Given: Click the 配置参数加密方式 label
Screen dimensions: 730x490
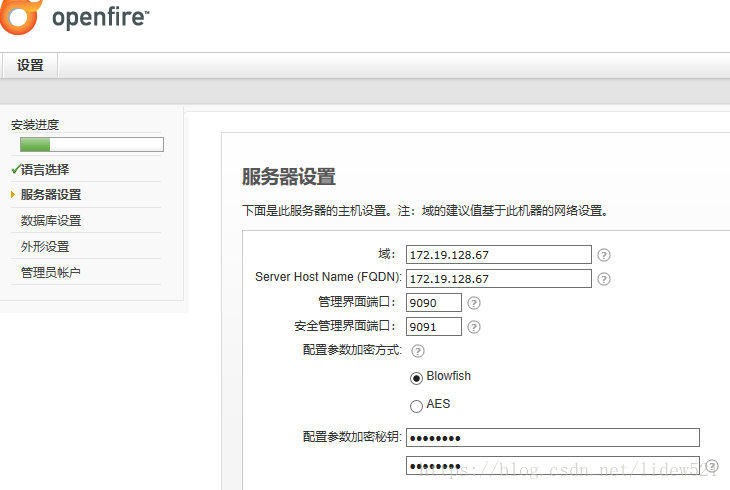Looking at the screenshot, I should tap(352, 350).
